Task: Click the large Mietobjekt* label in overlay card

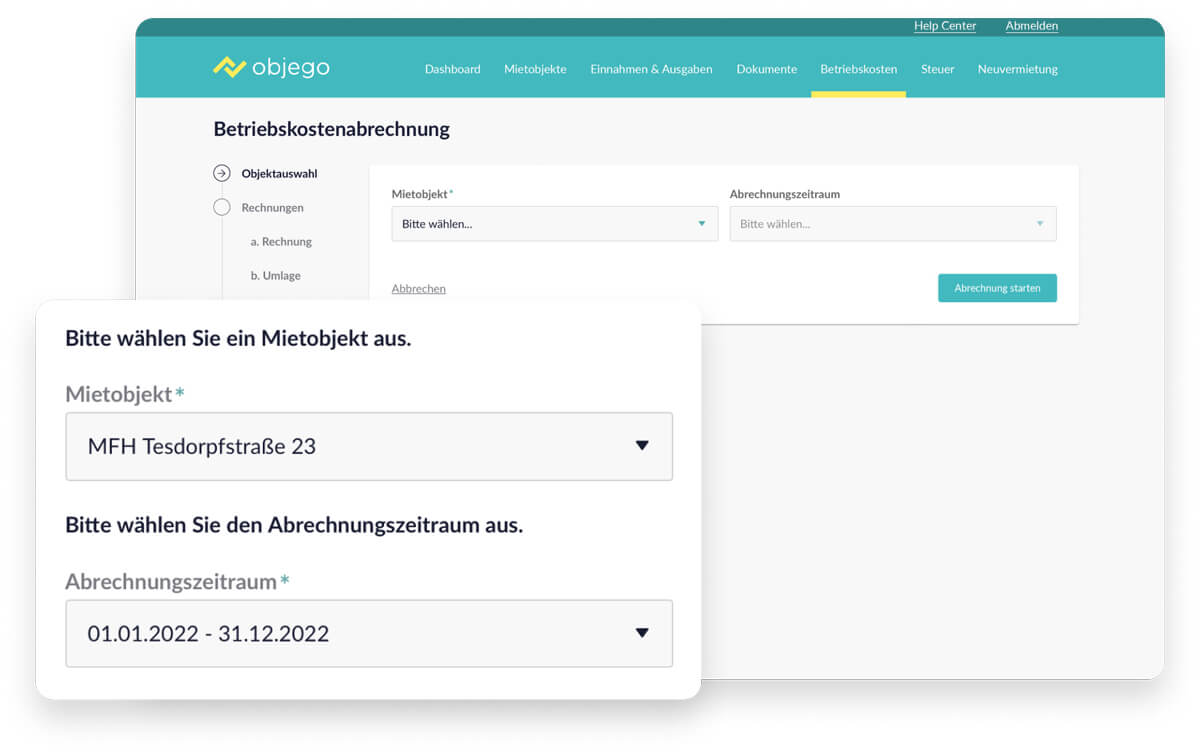Action: [x=125, y=394]
